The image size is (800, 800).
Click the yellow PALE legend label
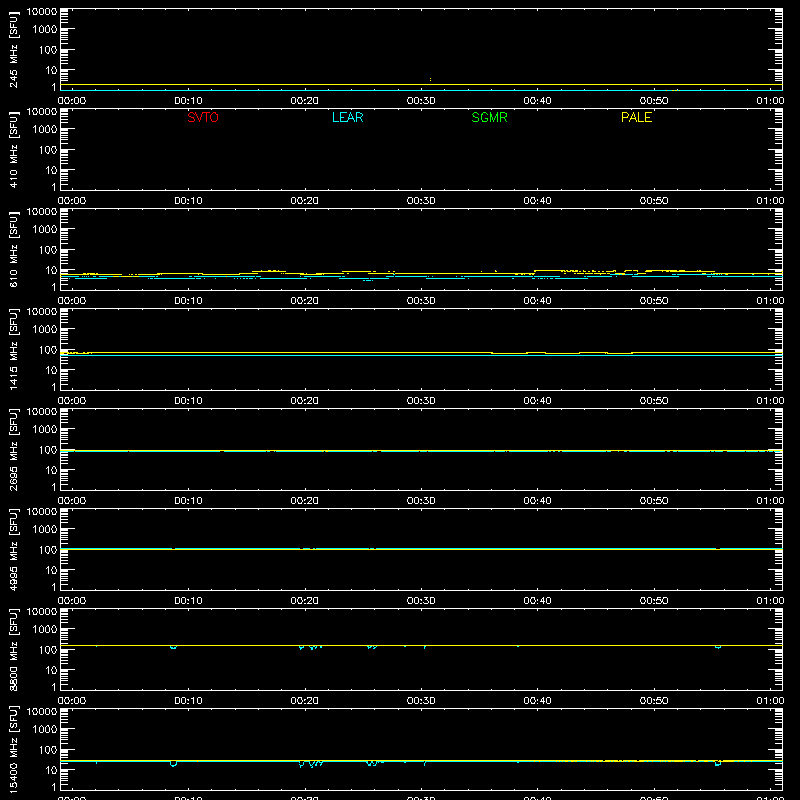coord(636,117)
